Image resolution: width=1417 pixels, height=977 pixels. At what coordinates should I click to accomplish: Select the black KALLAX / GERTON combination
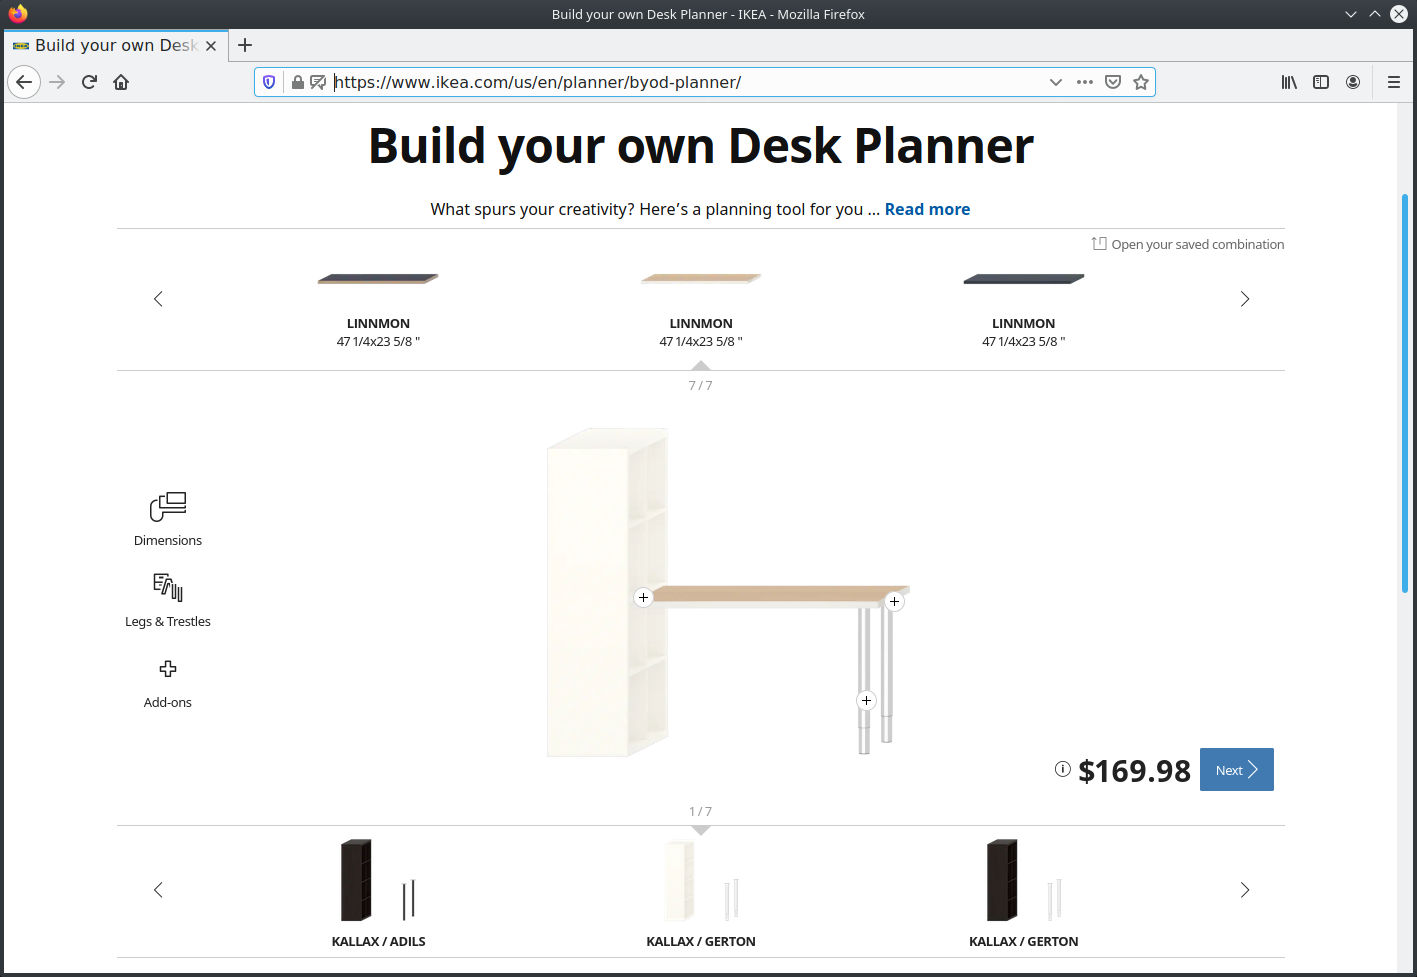(1024, 893)
